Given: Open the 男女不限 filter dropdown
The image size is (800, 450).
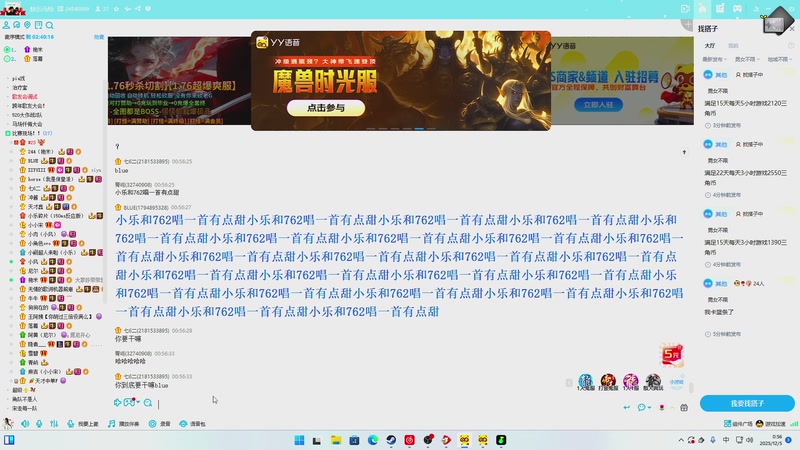Looking at the screenshot, I should 747,60.
